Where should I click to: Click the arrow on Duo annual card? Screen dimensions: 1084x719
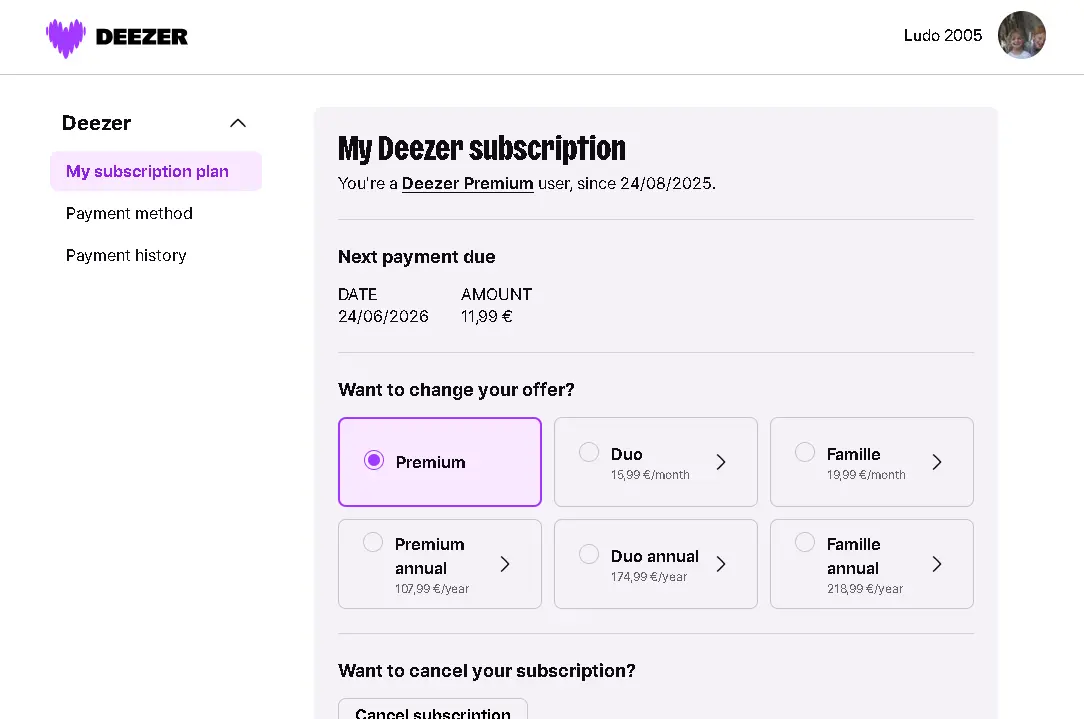[721, 564]
